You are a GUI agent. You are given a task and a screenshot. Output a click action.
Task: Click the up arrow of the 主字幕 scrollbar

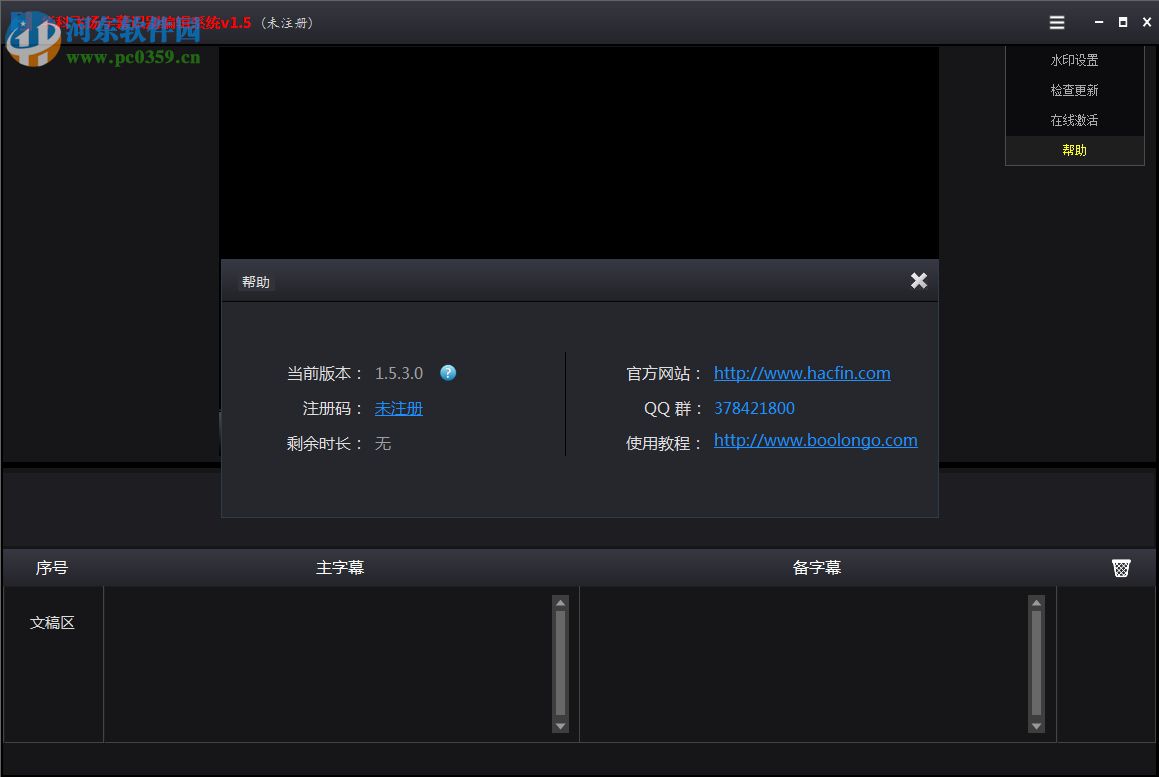(x=560, y=602)
